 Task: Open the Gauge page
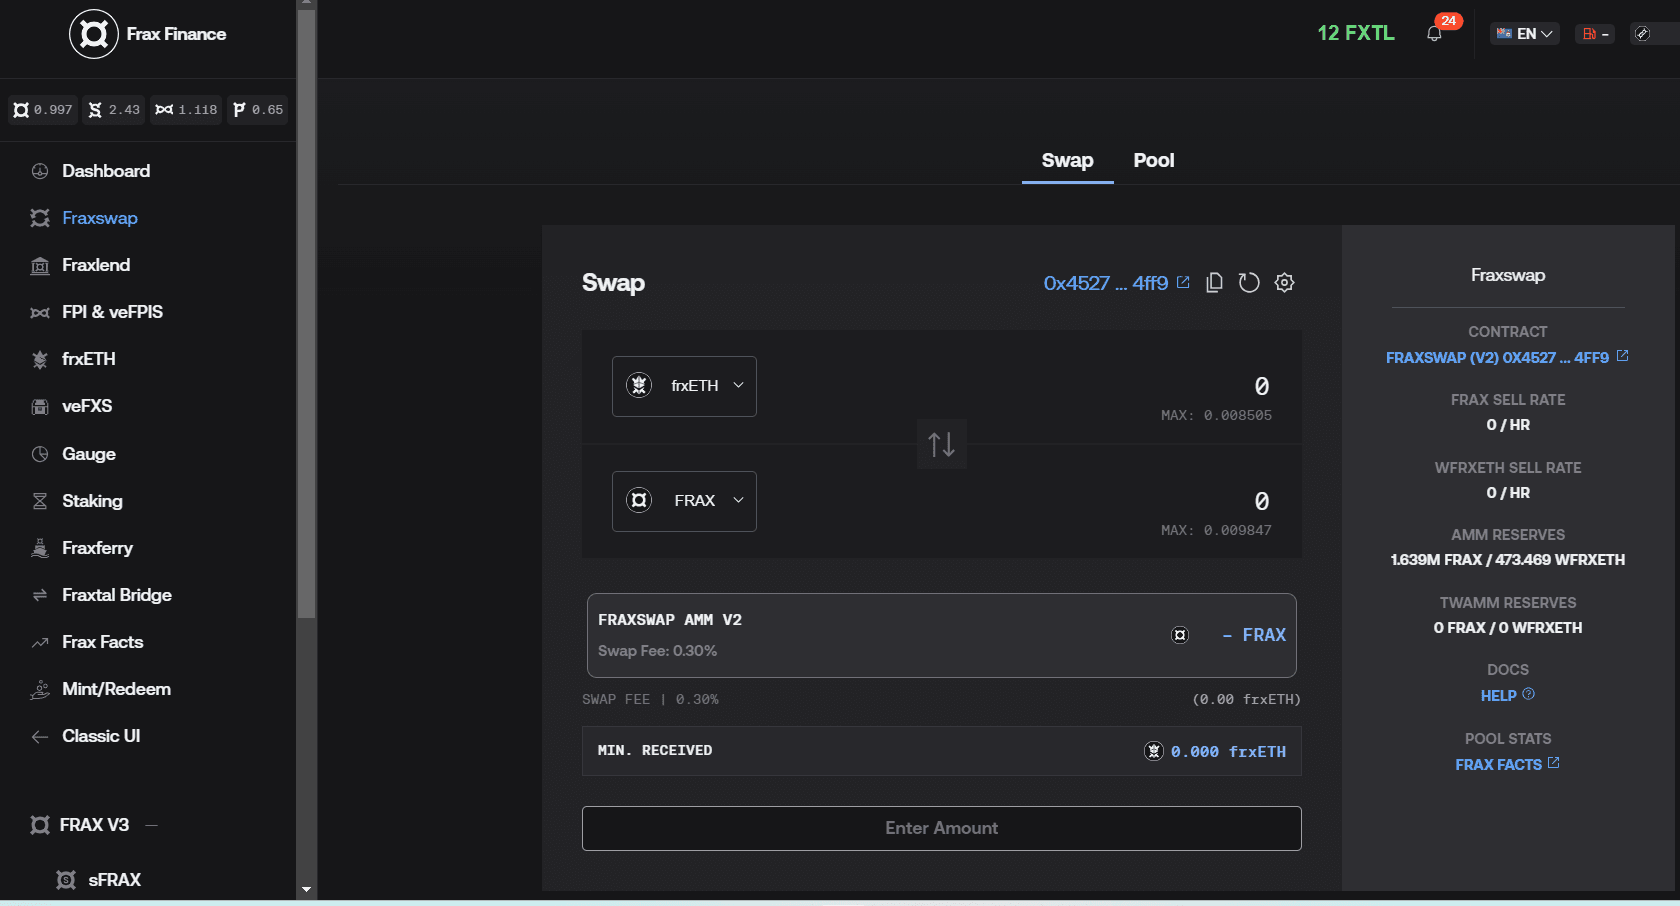point(89,454)
